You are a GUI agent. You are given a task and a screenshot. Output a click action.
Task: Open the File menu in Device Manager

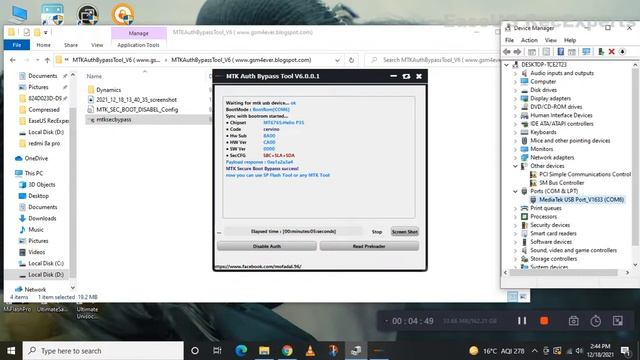[509, 40]
